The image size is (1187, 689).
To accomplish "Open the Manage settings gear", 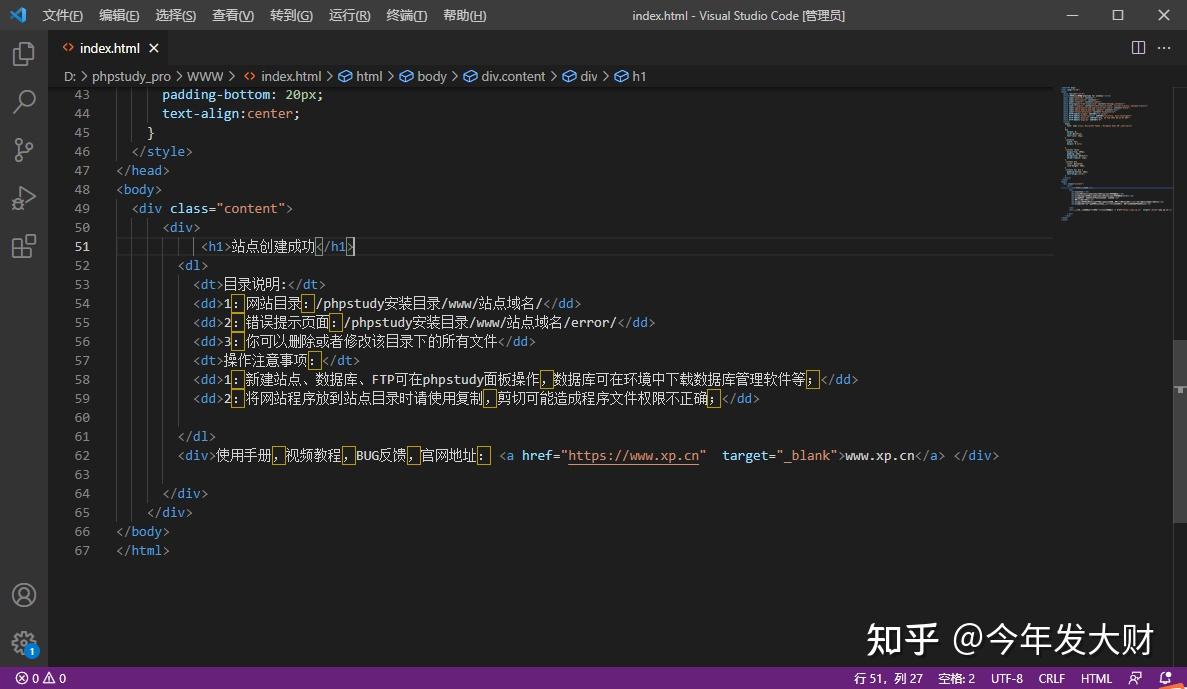I will click(23, 643).
